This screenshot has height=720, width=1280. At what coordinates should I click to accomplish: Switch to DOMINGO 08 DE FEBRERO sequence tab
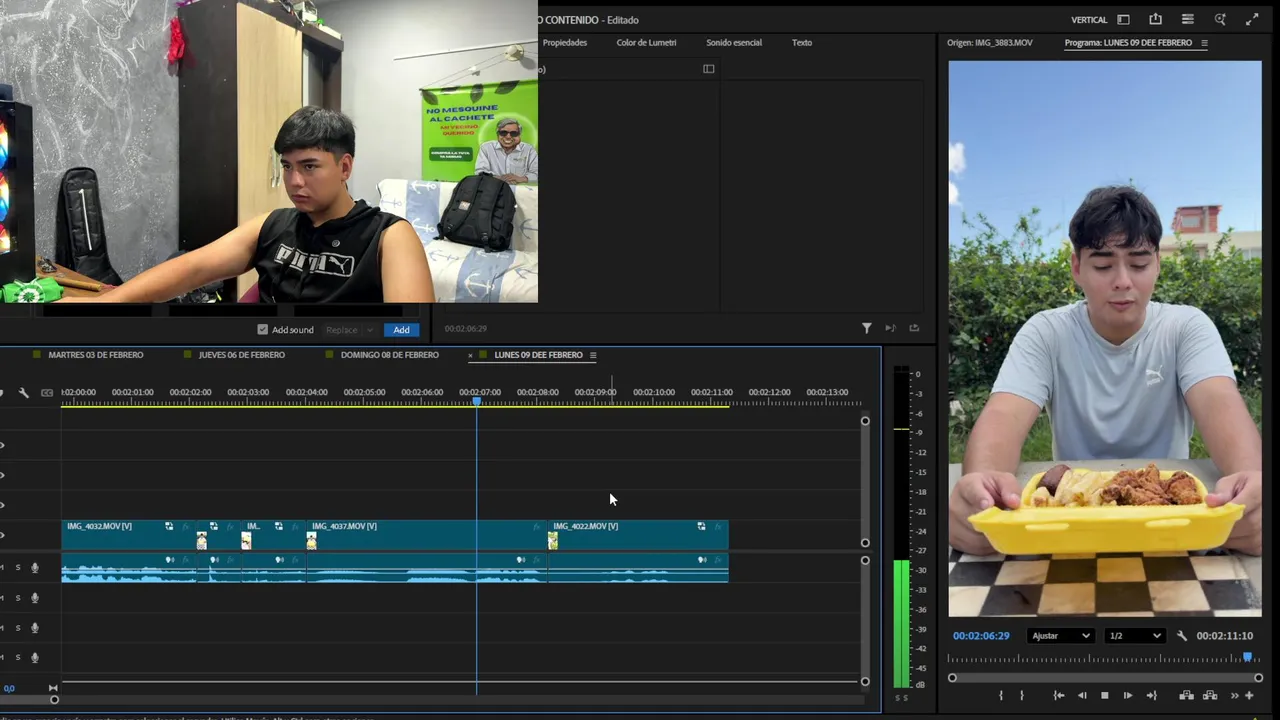(x=390, y=355)
